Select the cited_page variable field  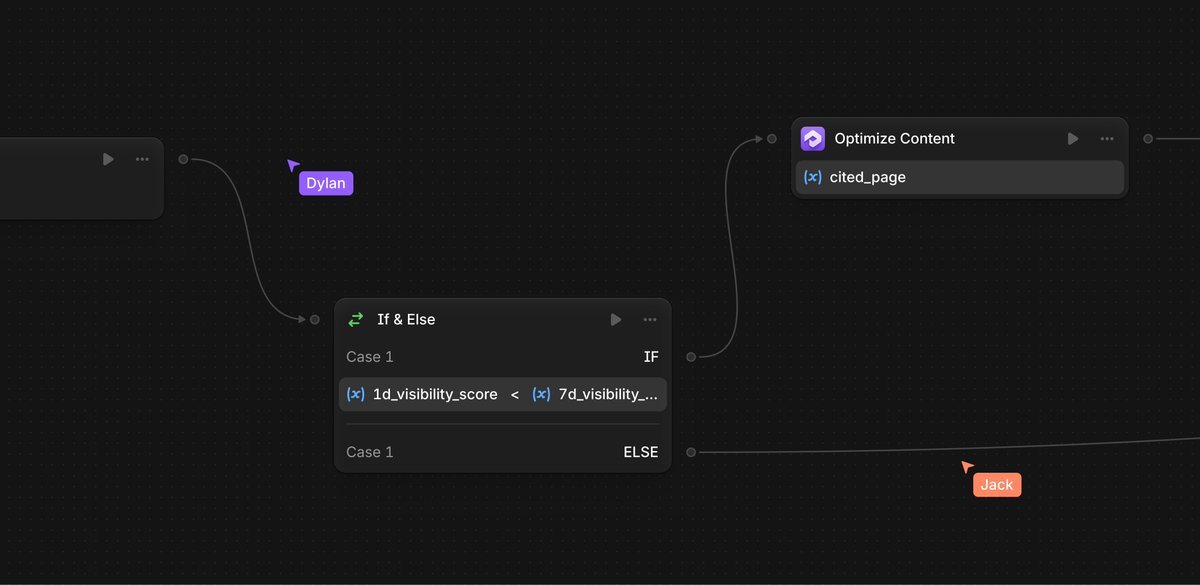pos(960,177)
